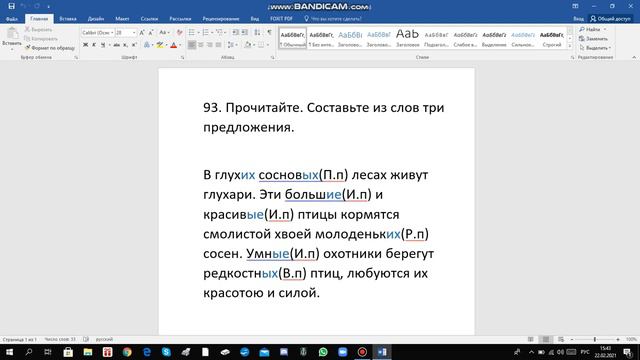Open the Выделить dropdown

595,48
